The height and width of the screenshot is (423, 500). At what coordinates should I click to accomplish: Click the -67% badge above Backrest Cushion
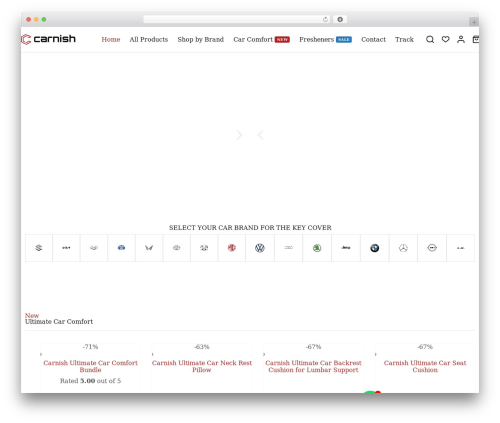coord(313,347)
